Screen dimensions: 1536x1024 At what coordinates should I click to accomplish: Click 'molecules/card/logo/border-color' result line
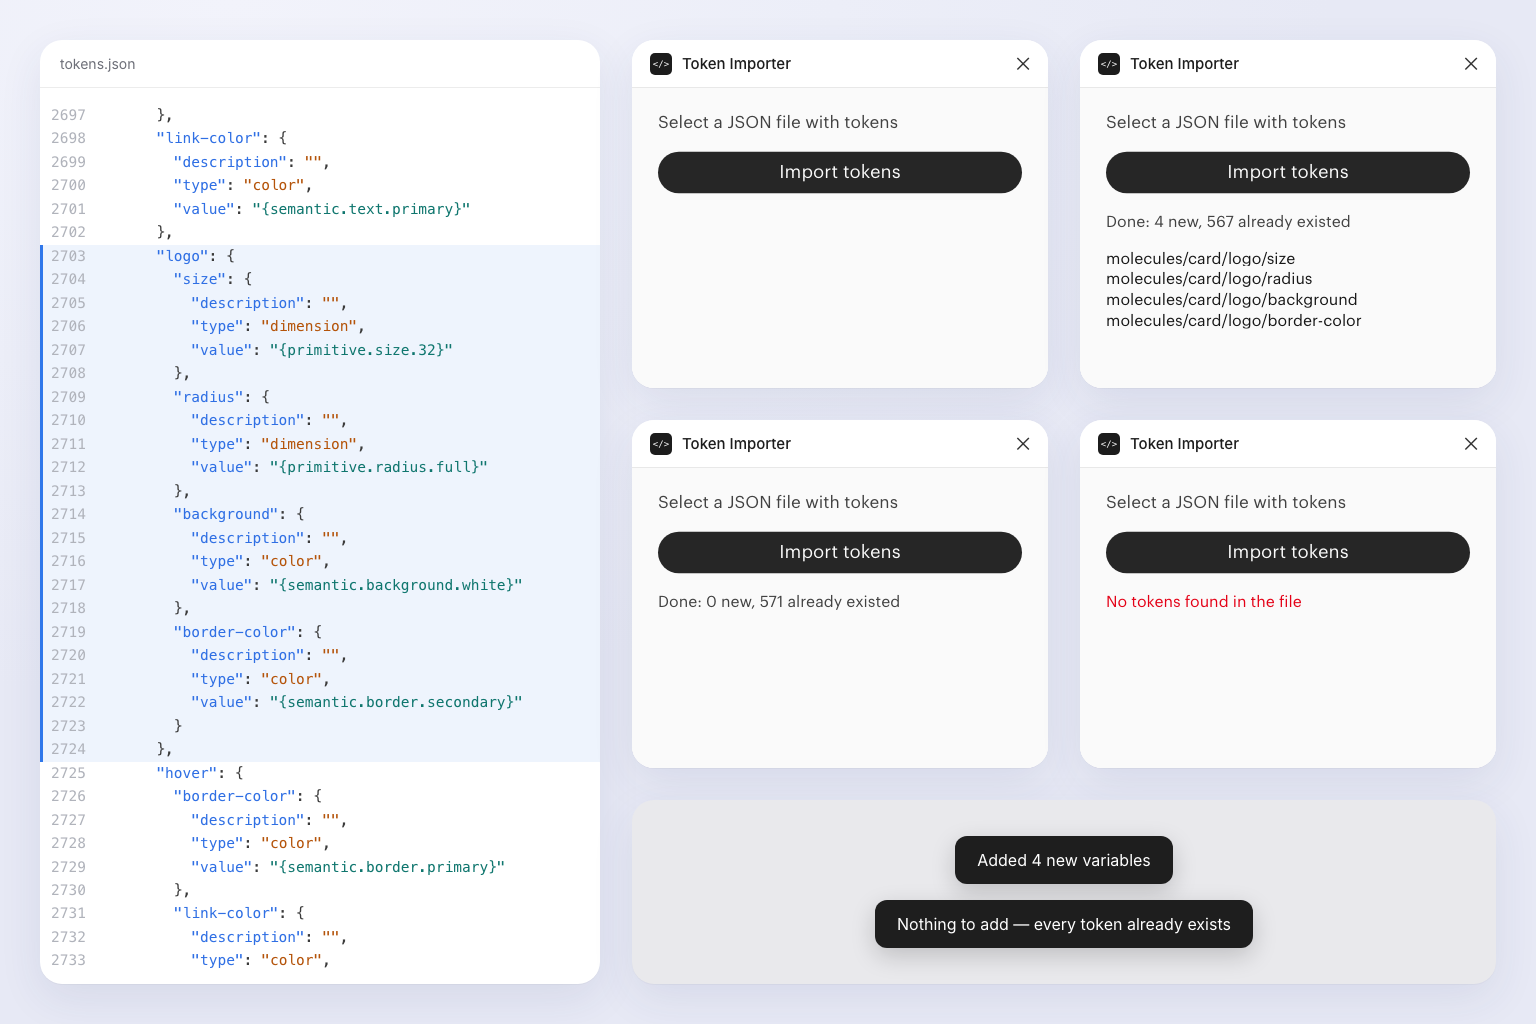(x=1234, y=321)
